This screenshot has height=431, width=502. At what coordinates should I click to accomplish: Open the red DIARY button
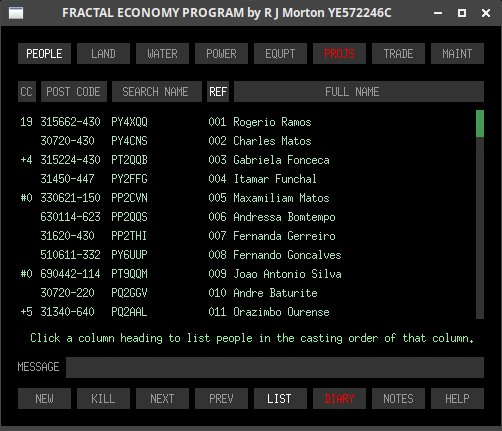click(339, 399)
